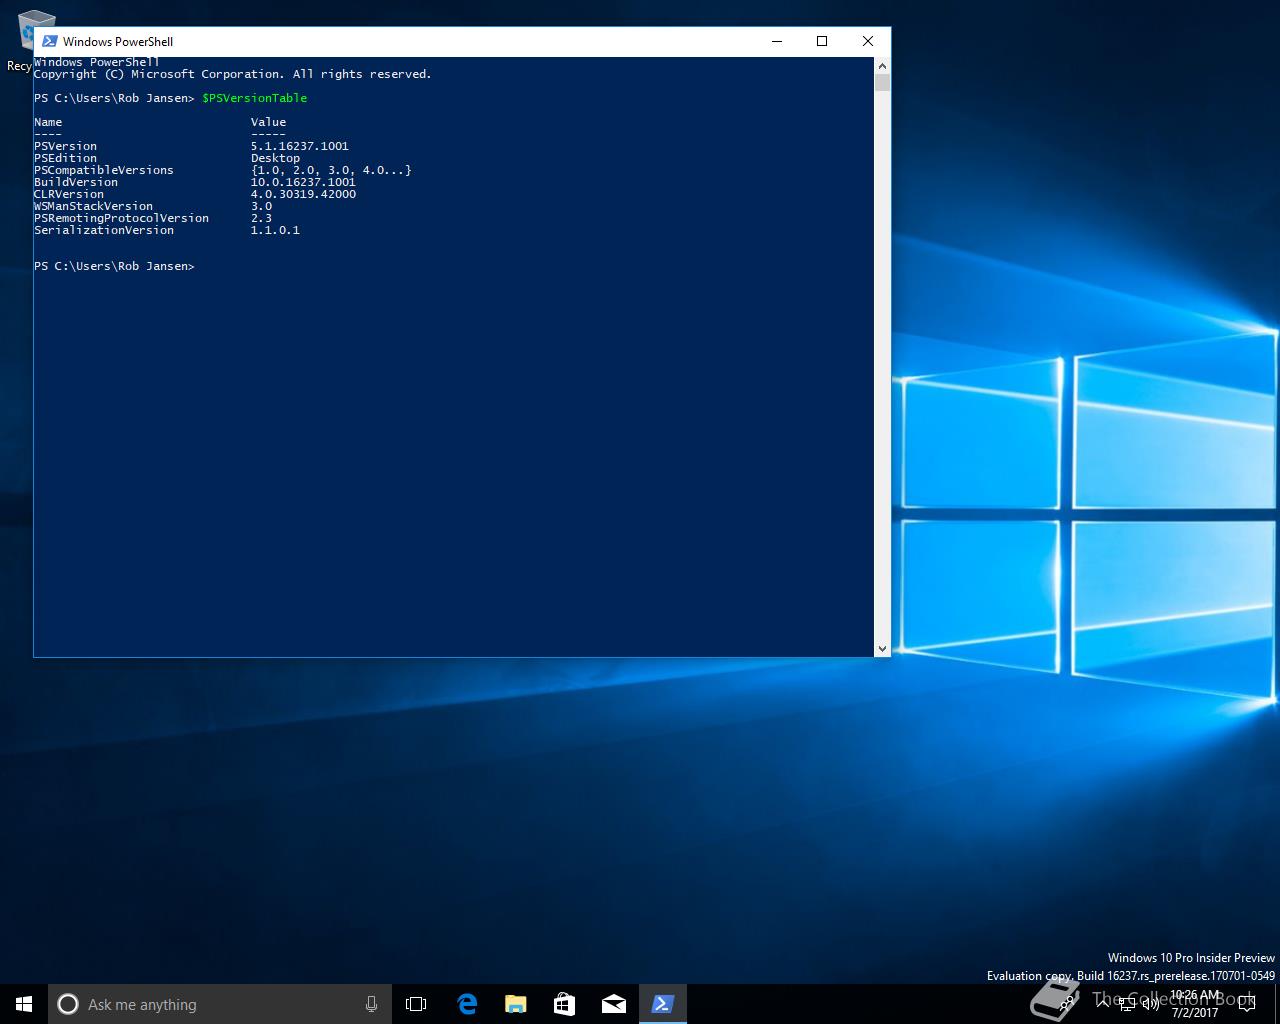Click the CLRVersion value 4.0.30319.42000

(303, 194)
